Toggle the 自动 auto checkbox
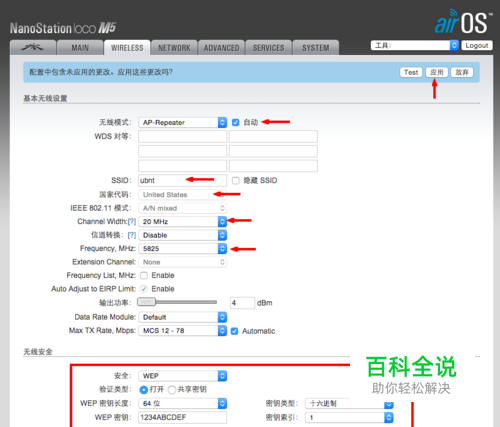 236,122
